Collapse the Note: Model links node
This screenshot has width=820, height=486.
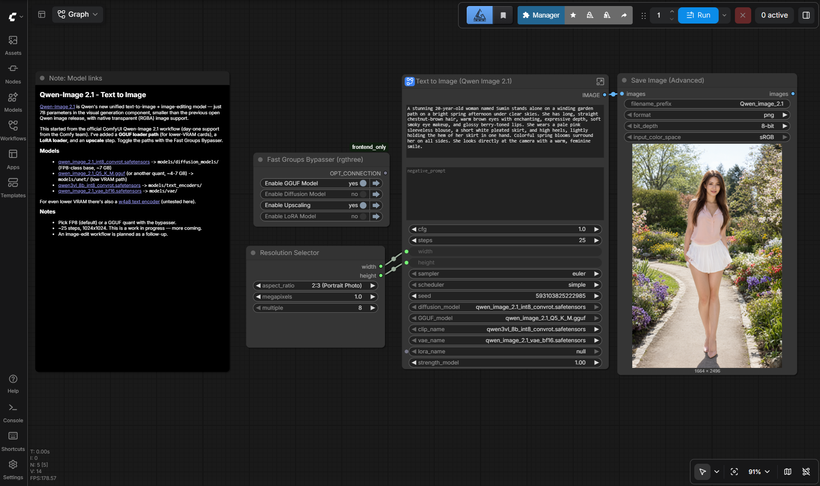coord(42,78)
